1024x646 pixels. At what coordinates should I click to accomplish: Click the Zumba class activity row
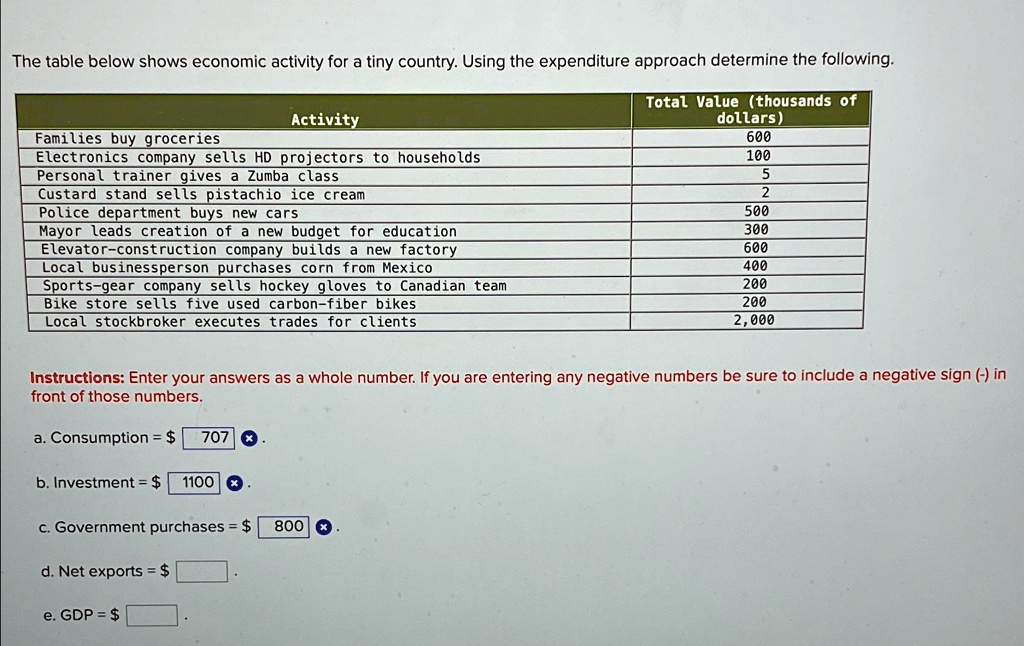click(x=186, y=175)
